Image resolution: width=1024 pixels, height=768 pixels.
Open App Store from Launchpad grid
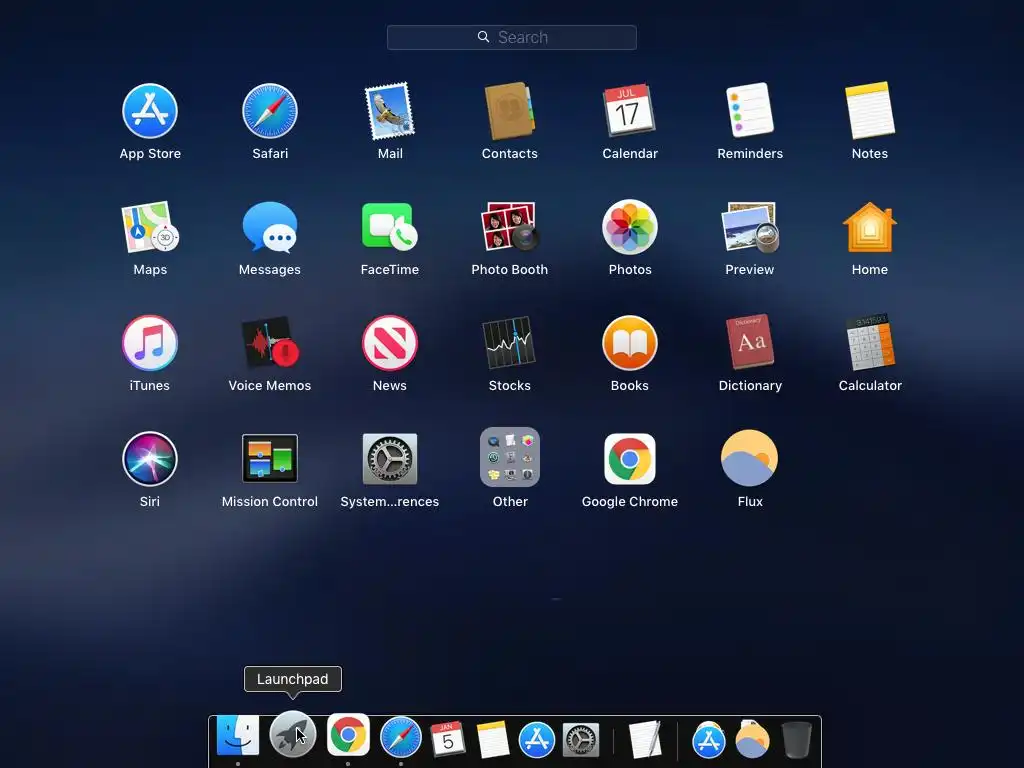click(x=150, y=111)
